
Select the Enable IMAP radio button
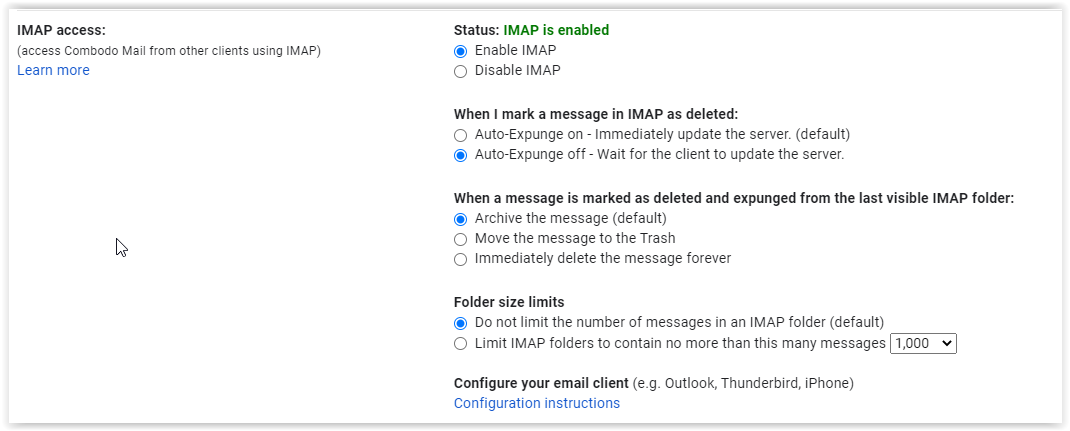(460, 51)
